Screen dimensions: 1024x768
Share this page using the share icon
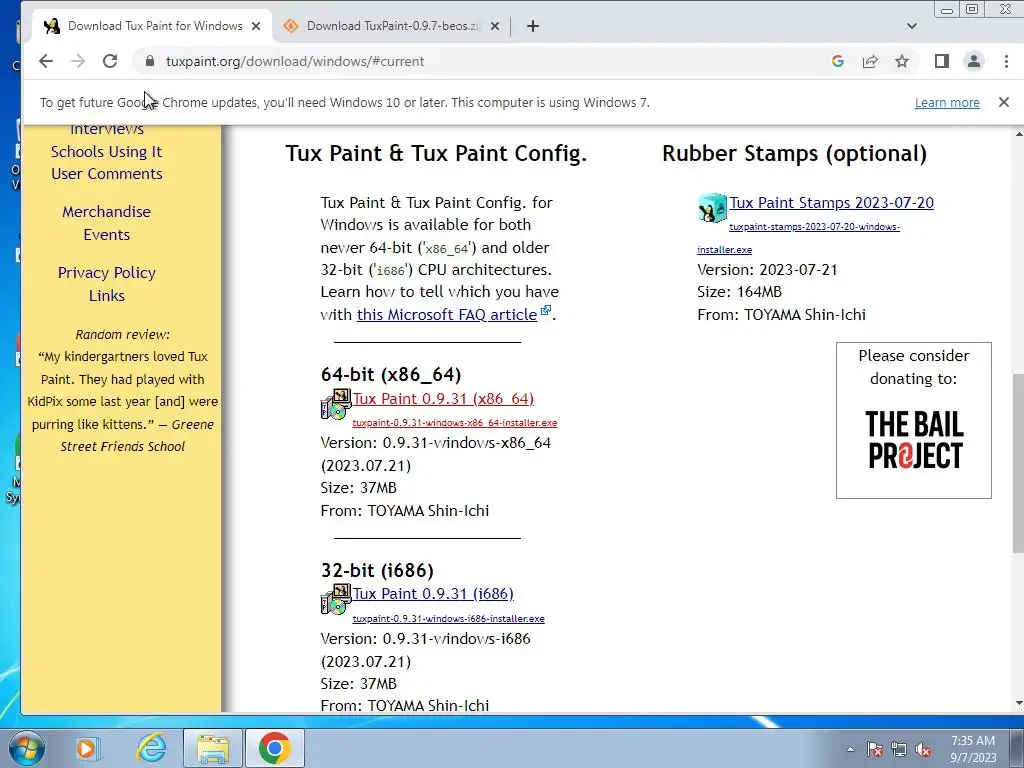coord(870,61)
